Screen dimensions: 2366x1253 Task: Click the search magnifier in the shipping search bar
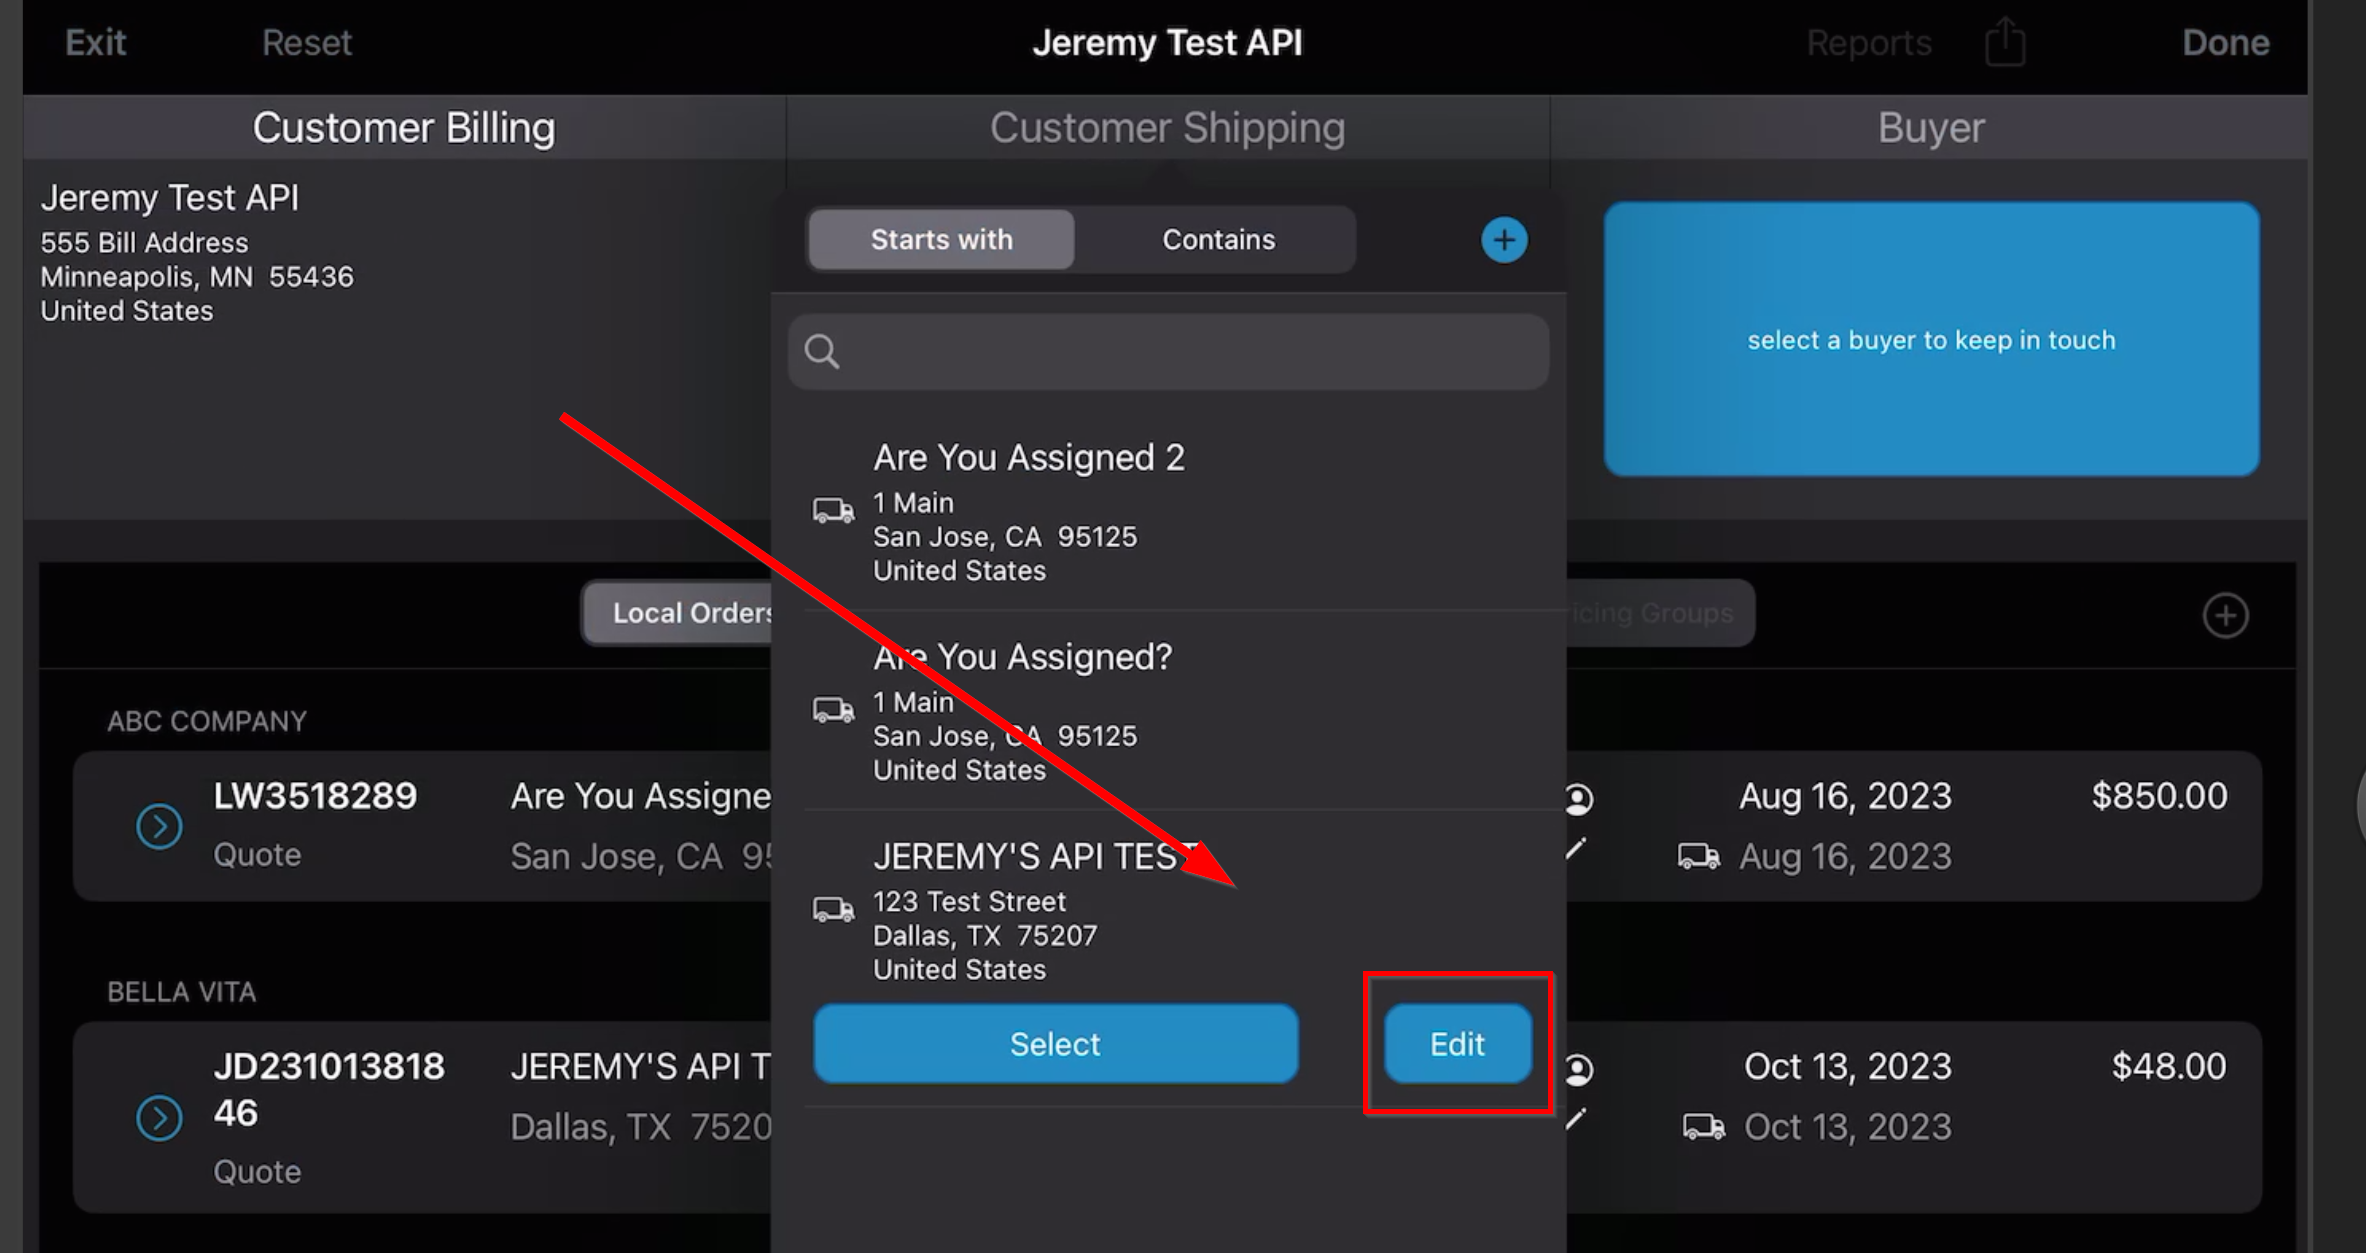click(x=821, y=351)
